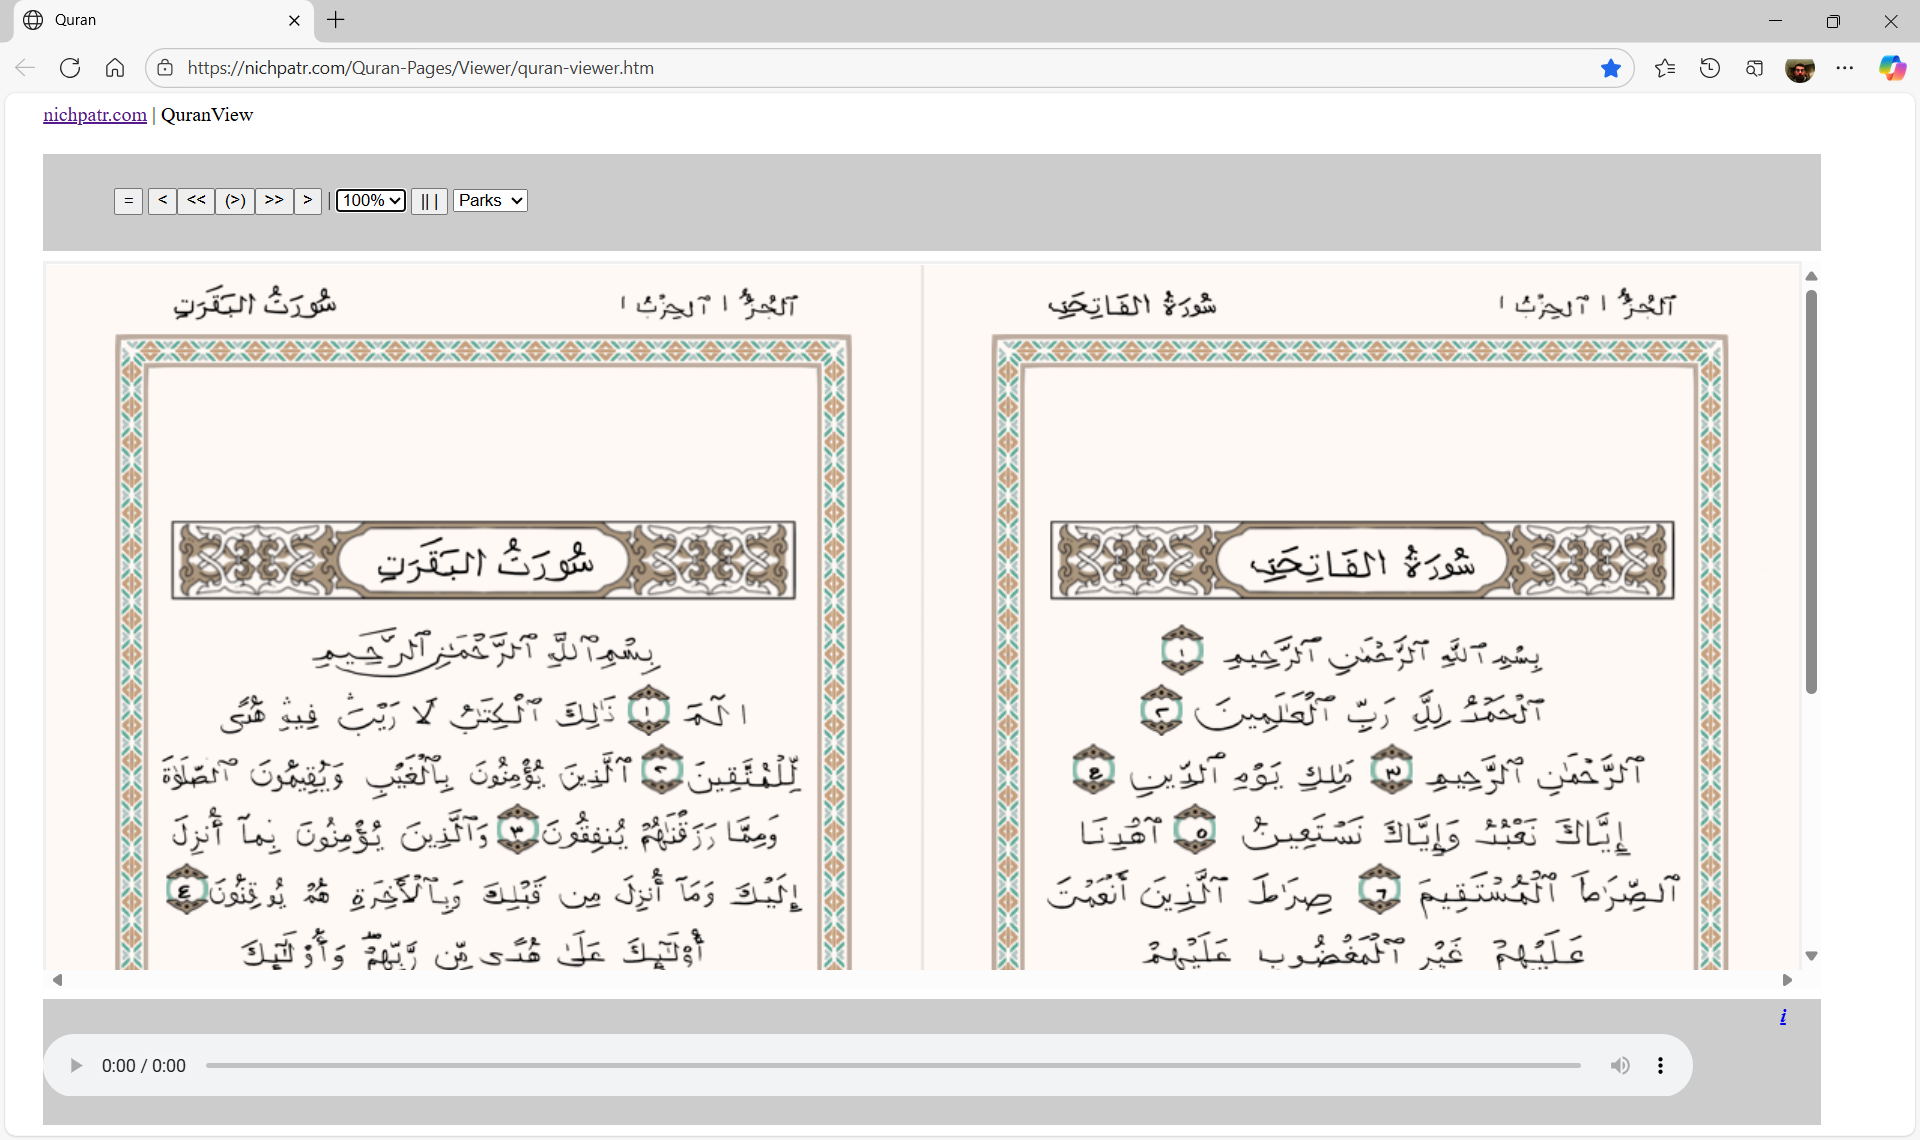This screenshot has width=1920, height=1140.
Task: Play the audio in the media player
Action: (x=76, y=1066)
